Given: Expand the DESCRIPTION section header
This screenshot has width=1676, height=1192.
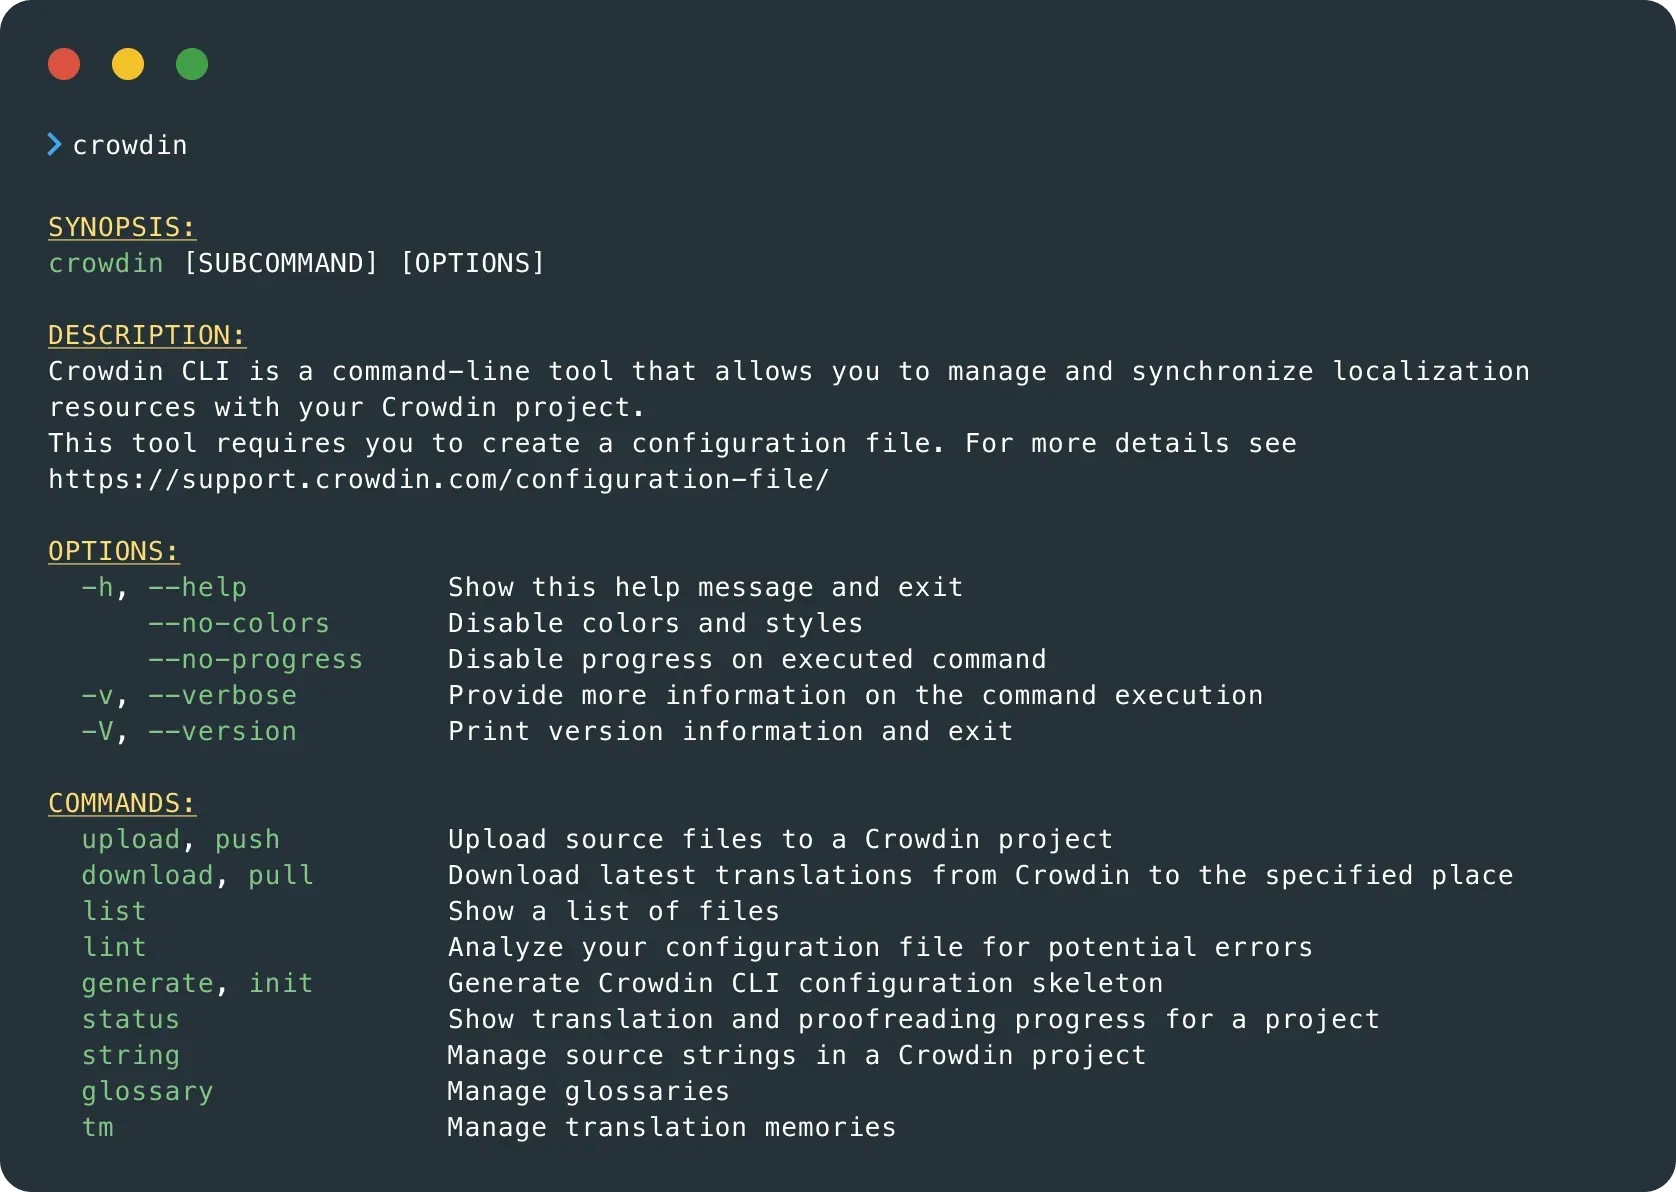Looking at the screenshot, I should click(x=146, y=335).
